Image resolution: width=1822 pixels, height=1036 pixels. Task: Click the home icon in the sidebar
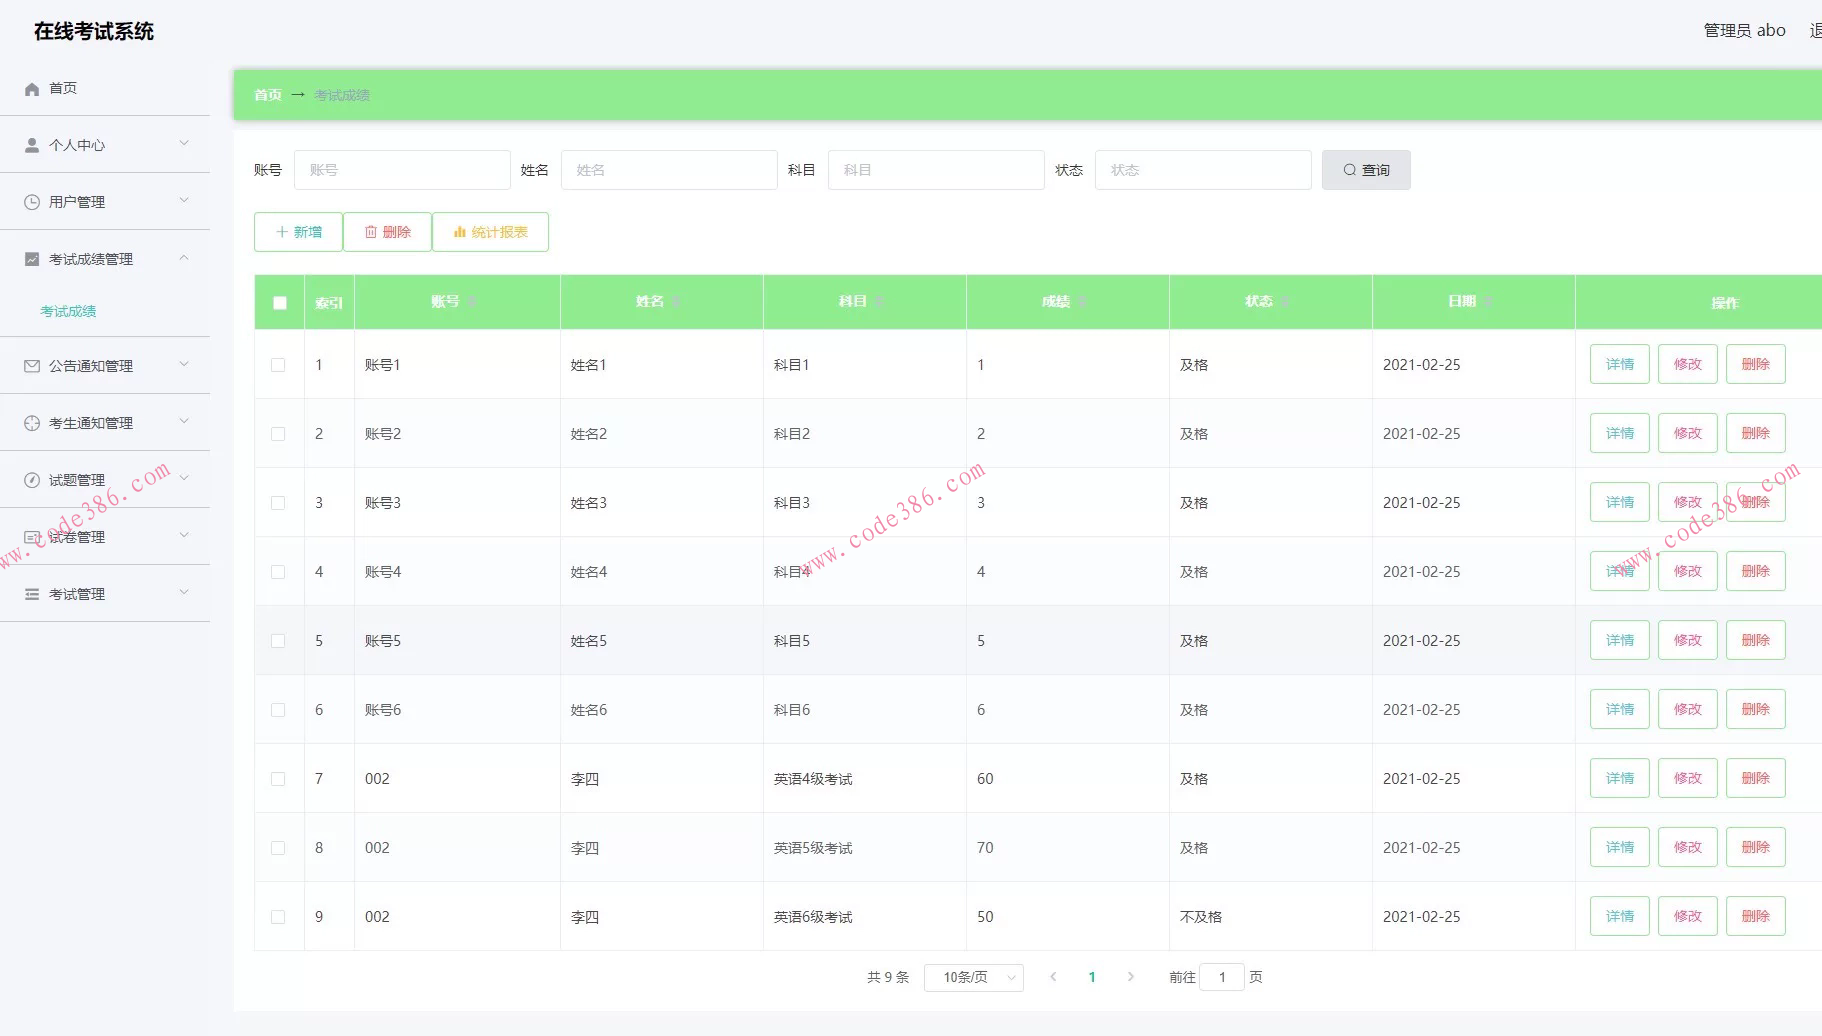click(32, 89)
